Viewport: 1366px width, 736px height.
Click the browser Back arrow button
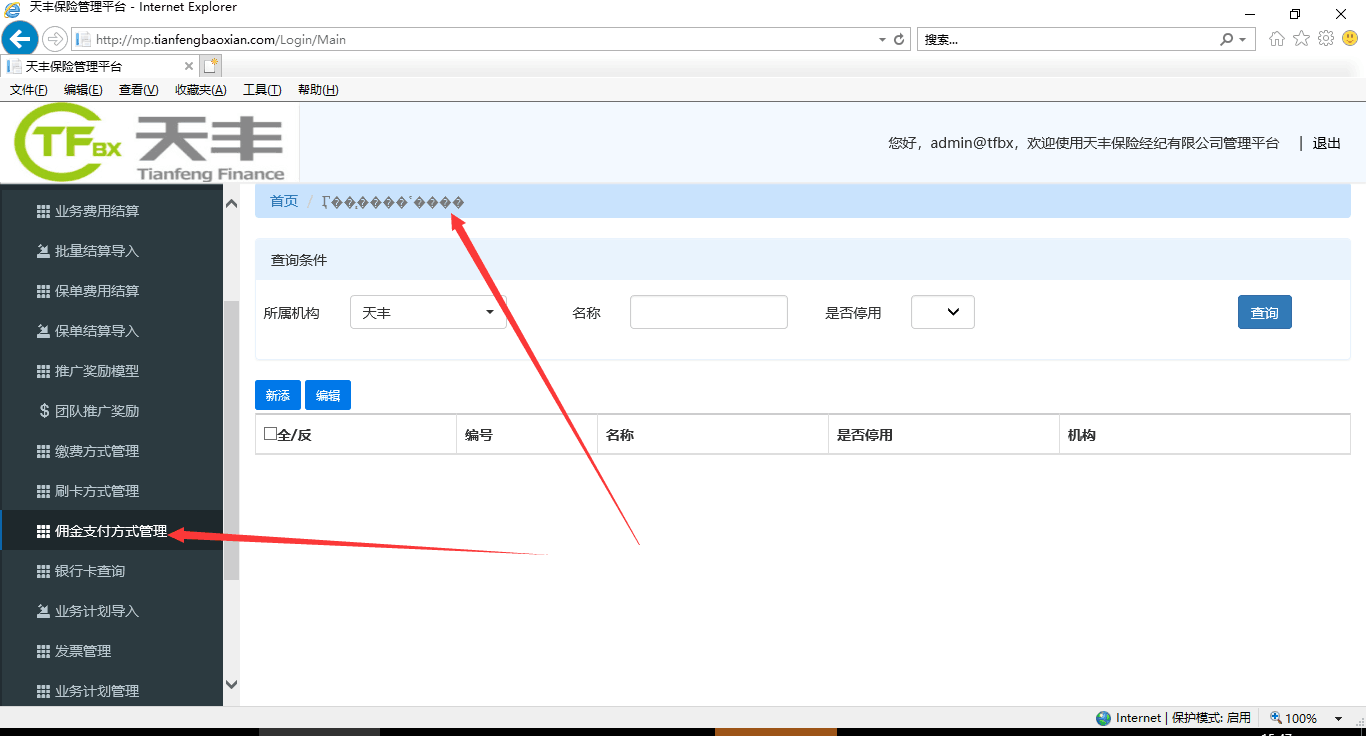(x=19, y=39)
